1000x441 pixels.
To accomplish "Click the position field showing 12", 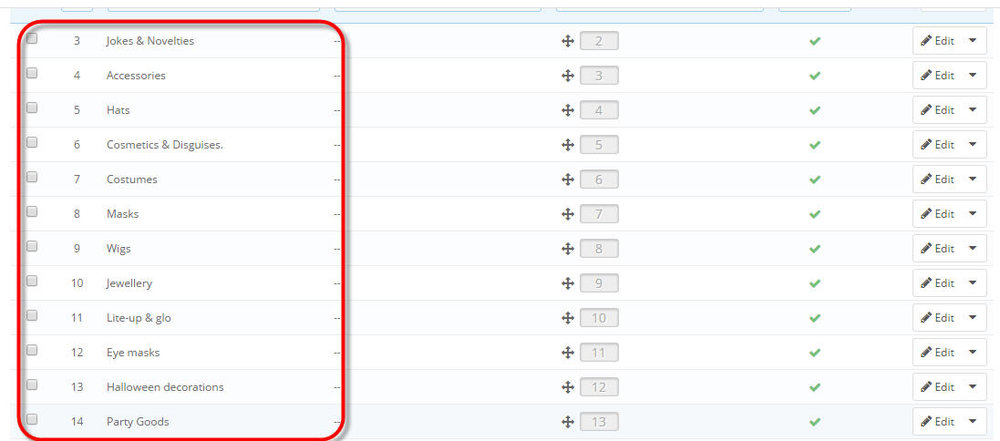I will tap(599, 387).
